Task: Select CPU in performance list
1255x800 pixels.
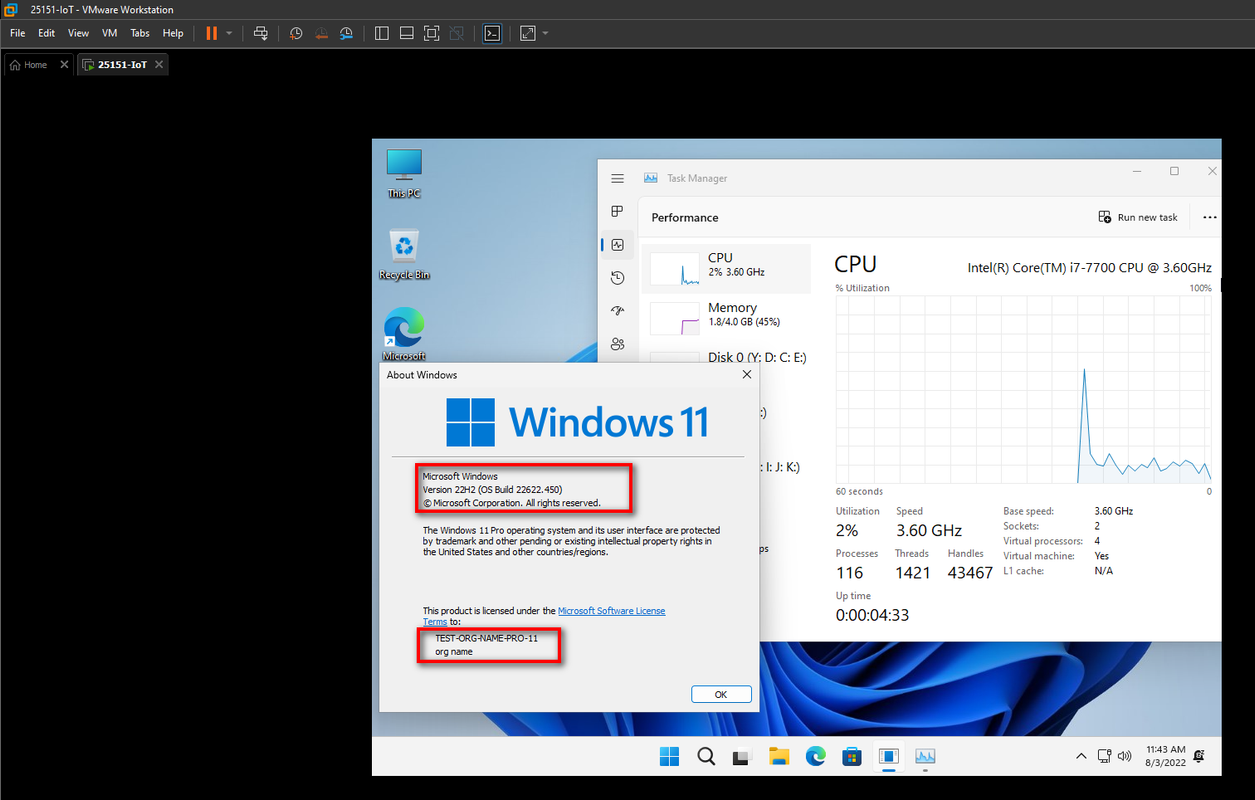Action: tap(726, 268)
